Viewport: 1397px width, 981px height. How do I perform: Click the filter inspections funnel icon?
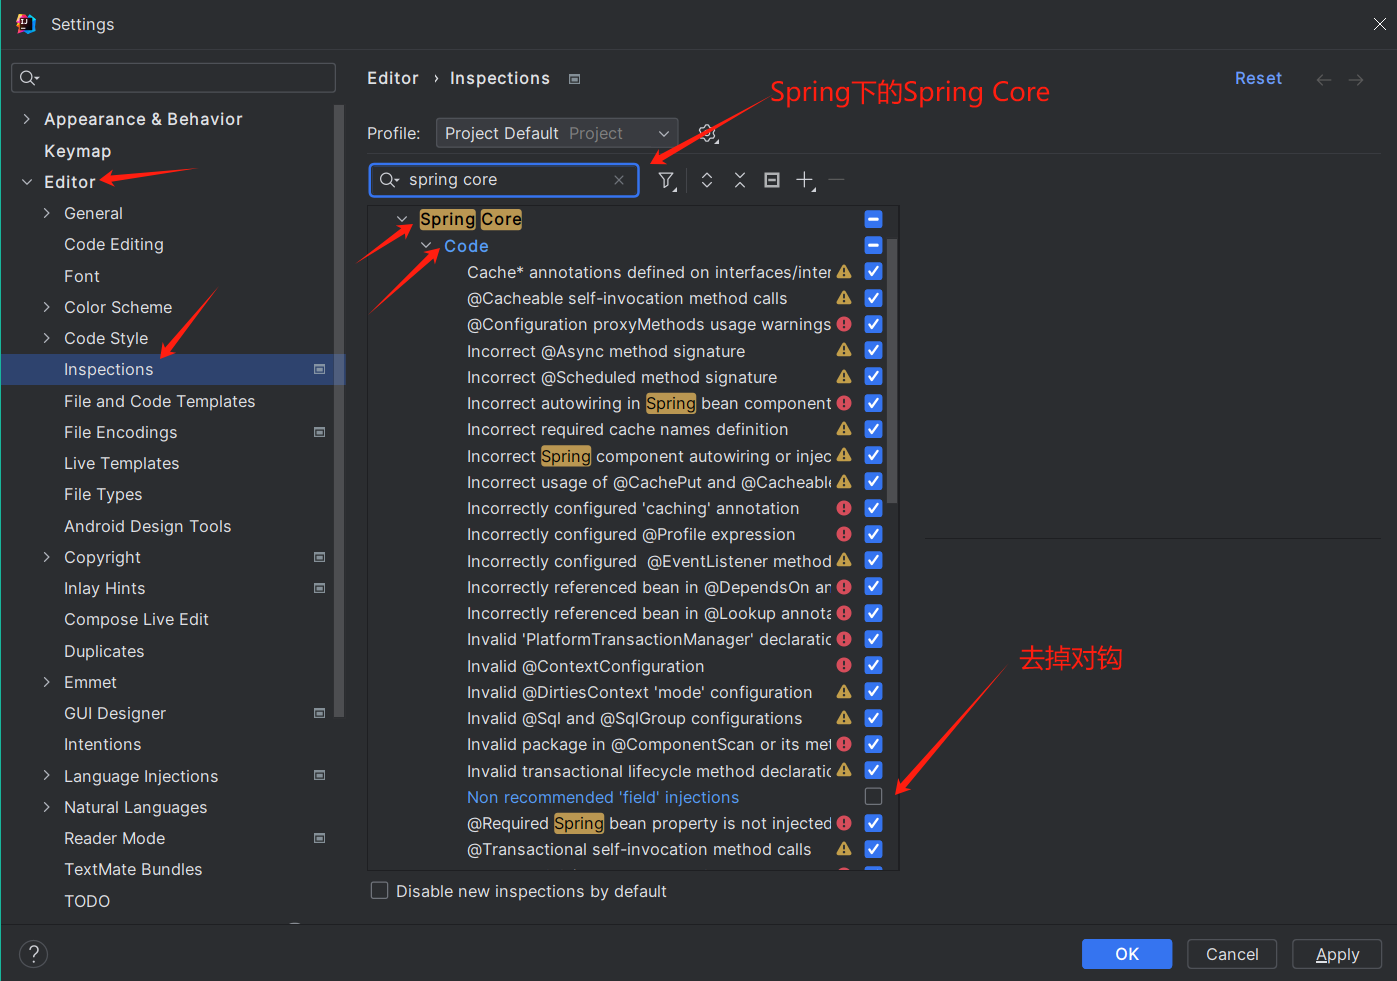tap(667, 180)
